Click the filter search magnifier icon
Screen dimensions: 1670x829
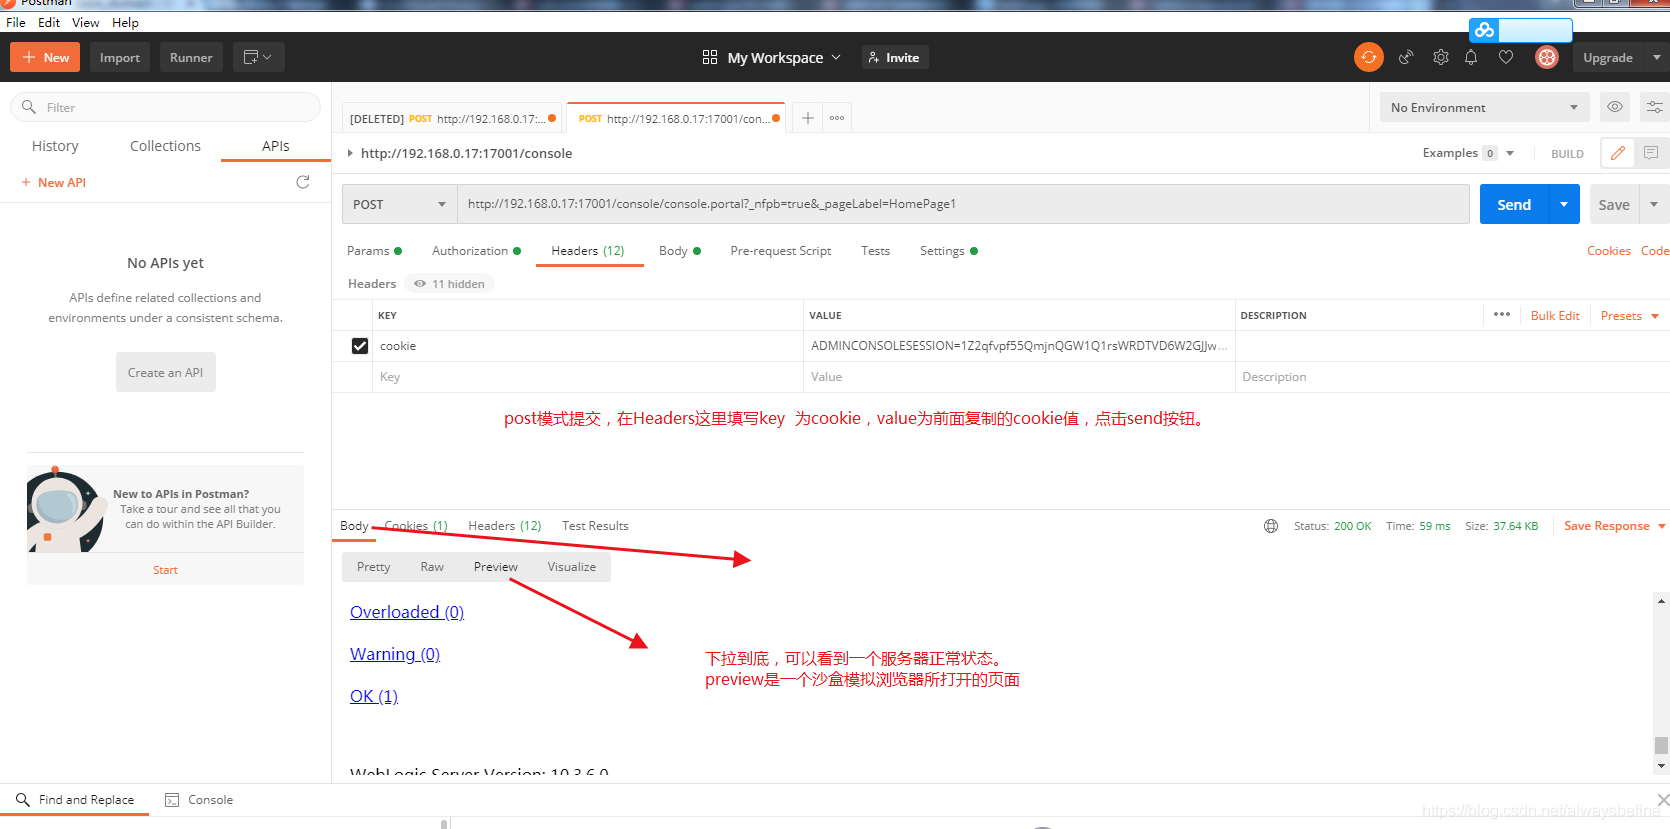[x=29, y=107]
